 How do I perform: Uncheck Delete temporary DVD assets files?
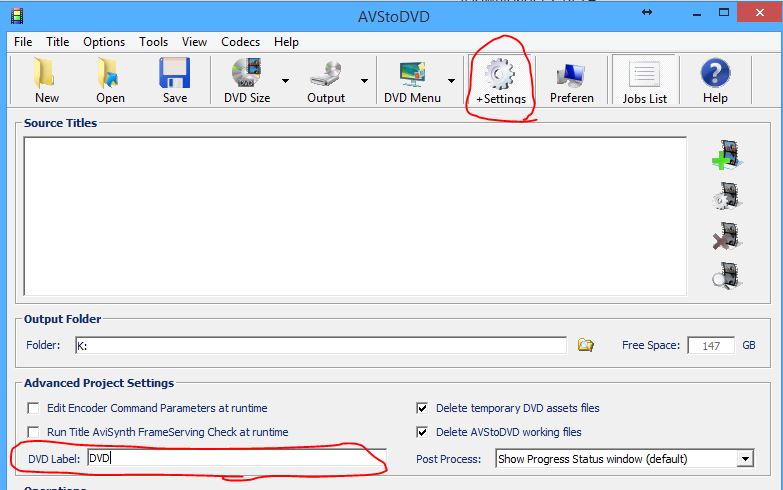pyautogui.click(x=422, y=408)
